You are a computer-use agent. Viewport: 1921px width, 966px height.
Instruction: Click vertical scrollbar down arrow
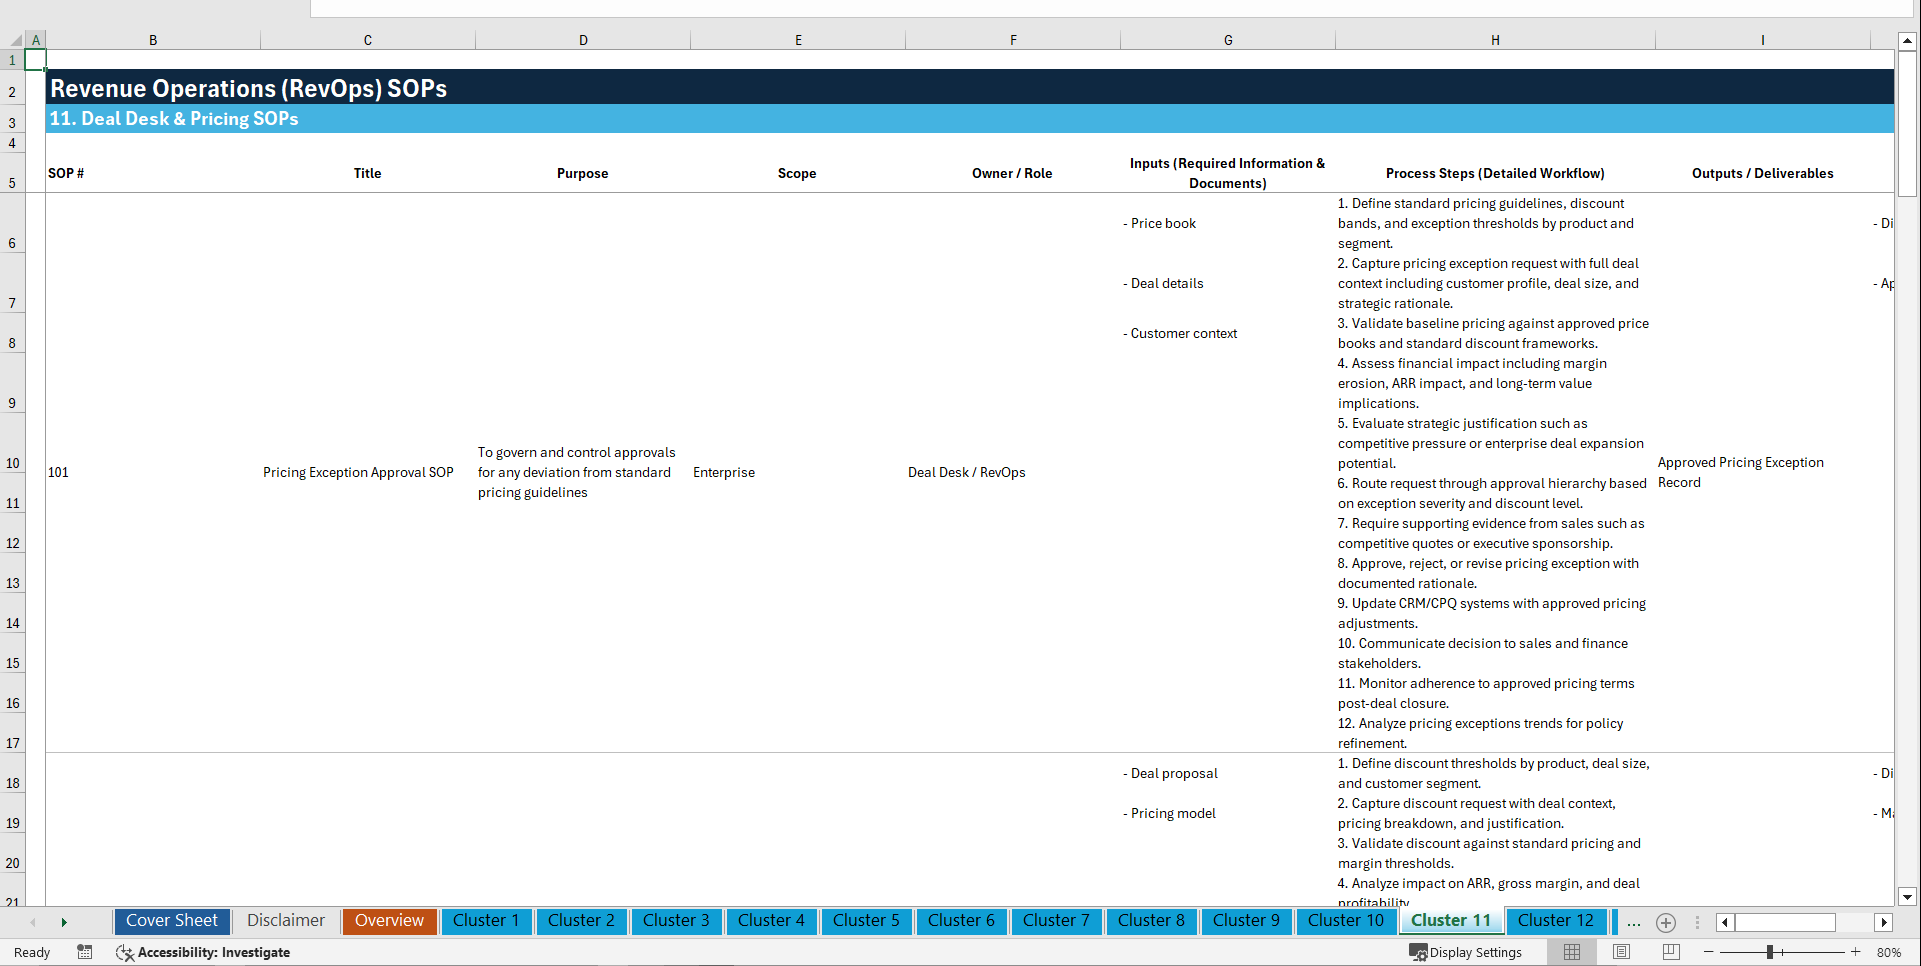point(1907,897)
